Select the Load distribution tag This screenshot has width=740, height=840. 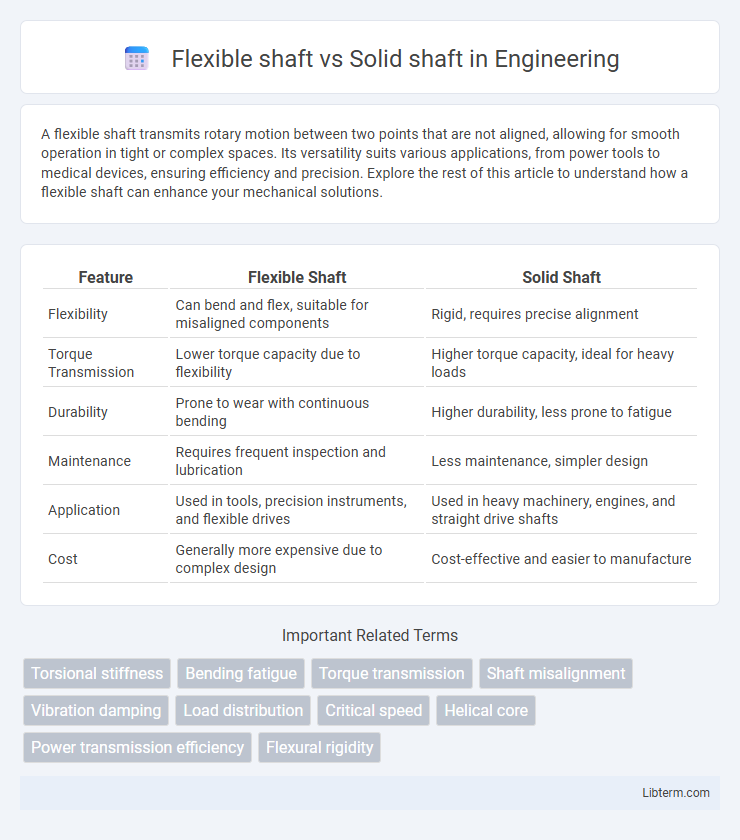click(x=243, y=710)
